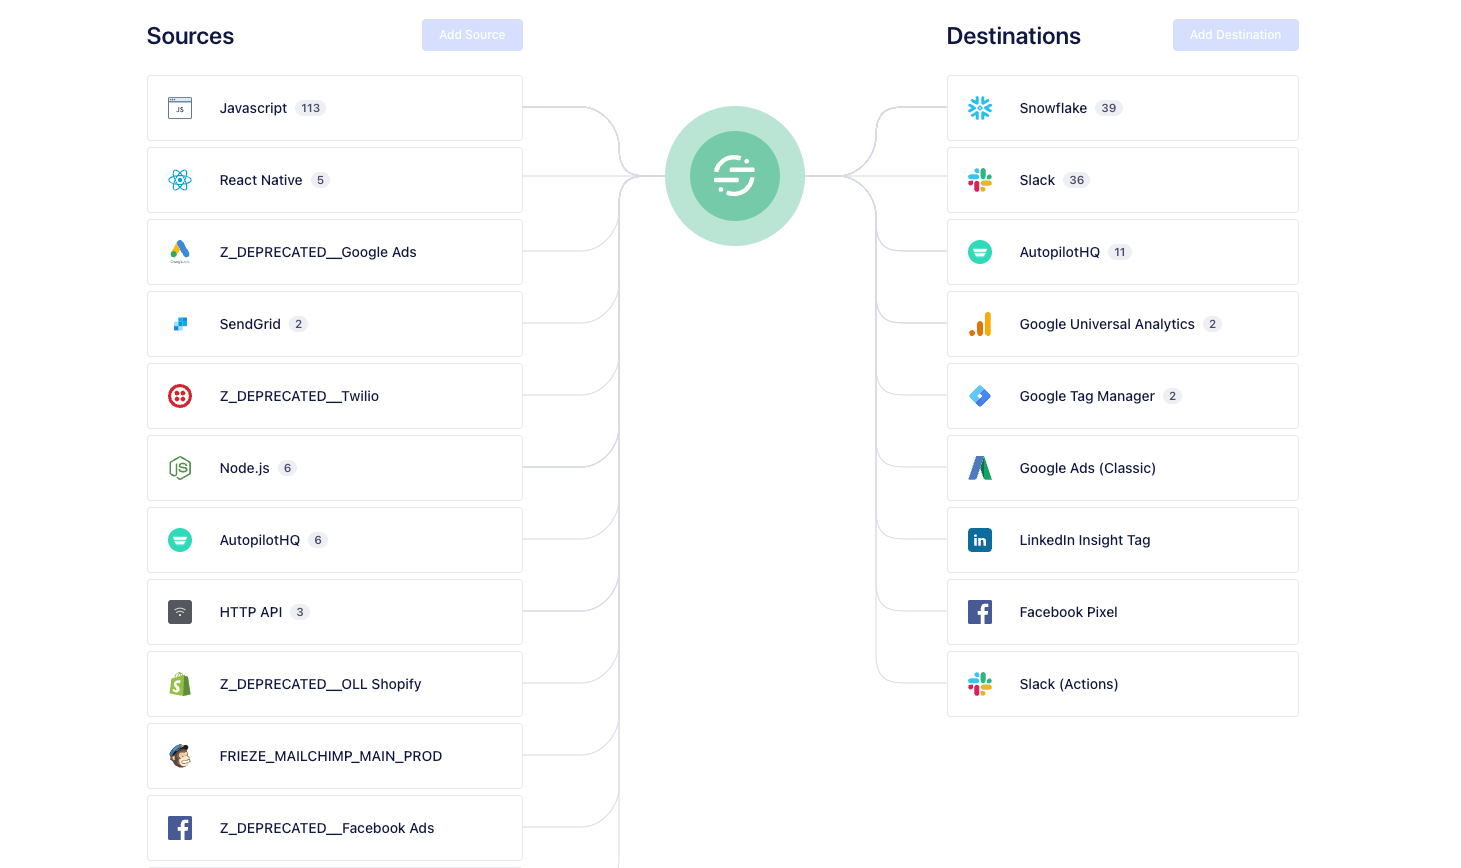Open Google Tag Manager destination
Viewport: 1461px width, 868px height.
coord(1123,396)
